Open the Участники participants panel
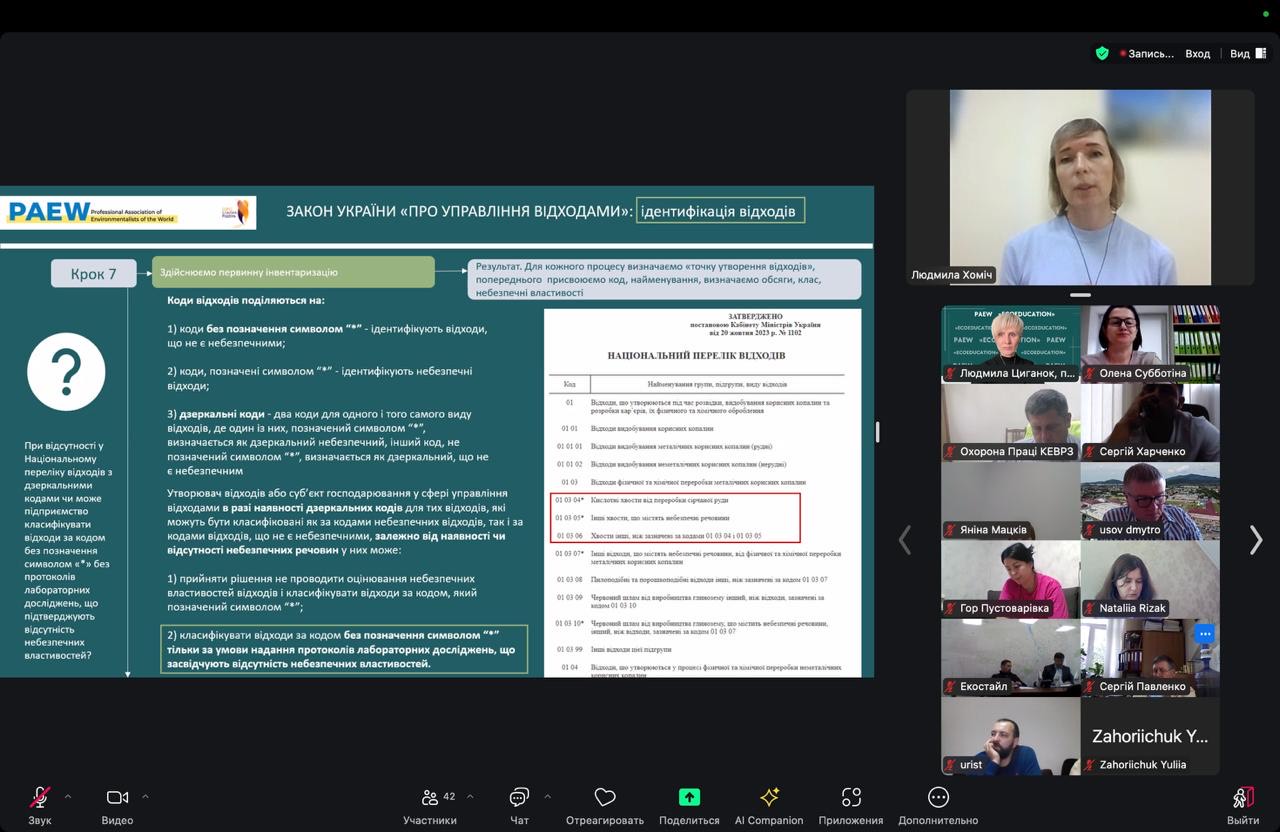The width and height of the screenshot is (1280, 832). click(x=431, y=798)
